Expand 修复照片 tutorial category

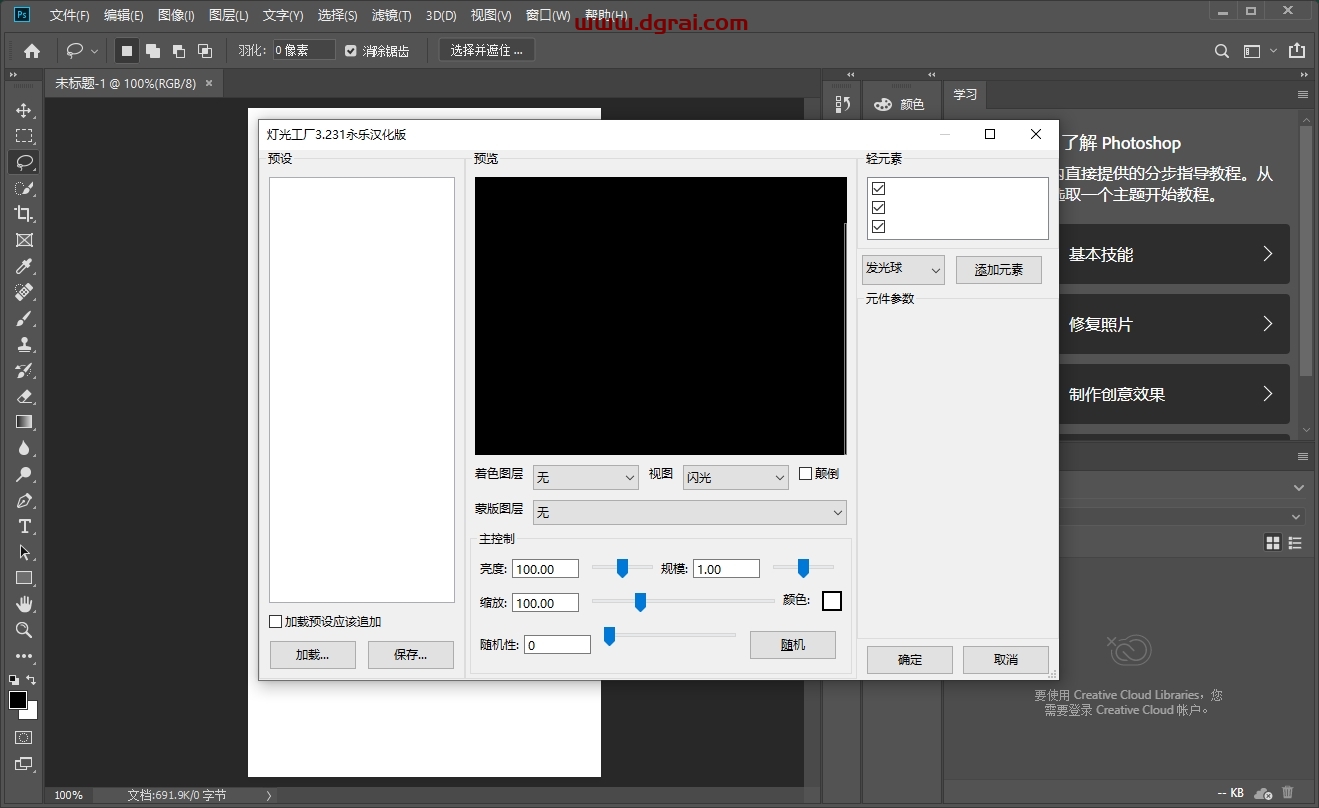(x=1175, y=324)
